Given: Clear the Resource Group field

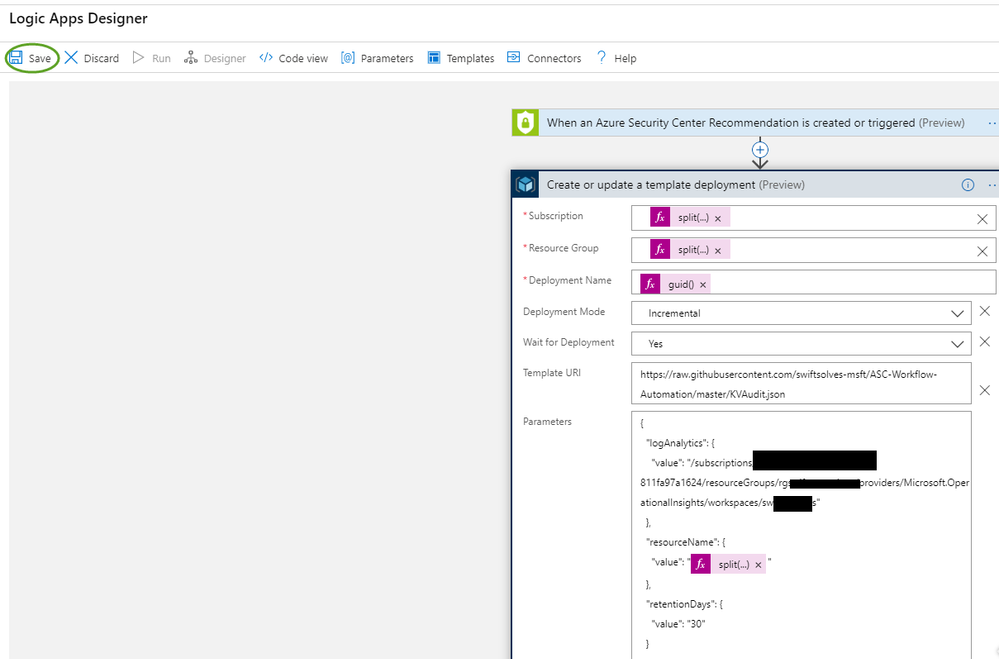Looking at the screenshot, I should pos(982,251).
